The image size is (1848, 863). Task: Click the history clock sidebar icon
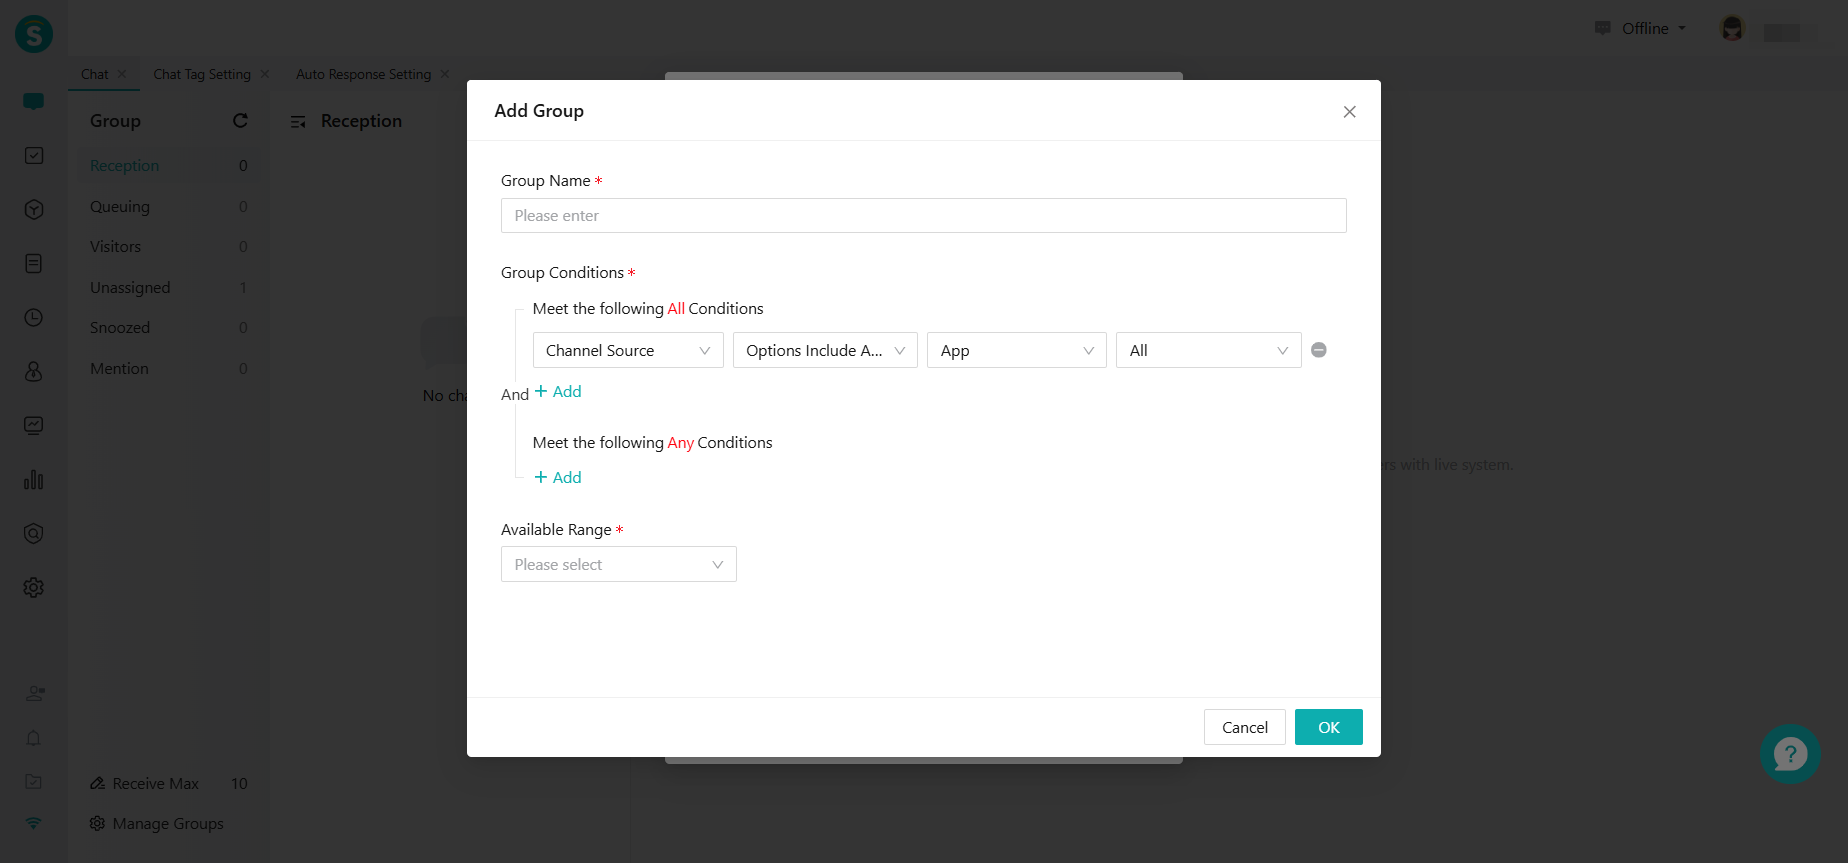point(34,317)
